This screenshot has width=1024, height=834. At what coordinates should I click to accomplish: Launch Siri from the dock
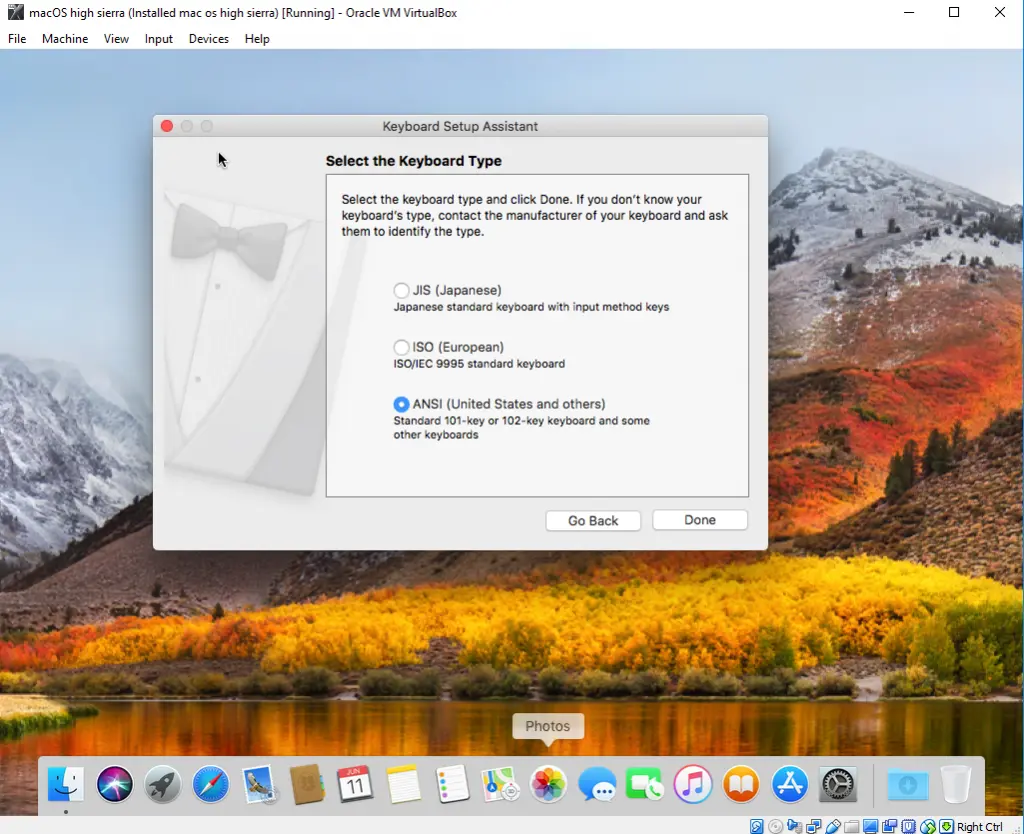tap(114, 784)
